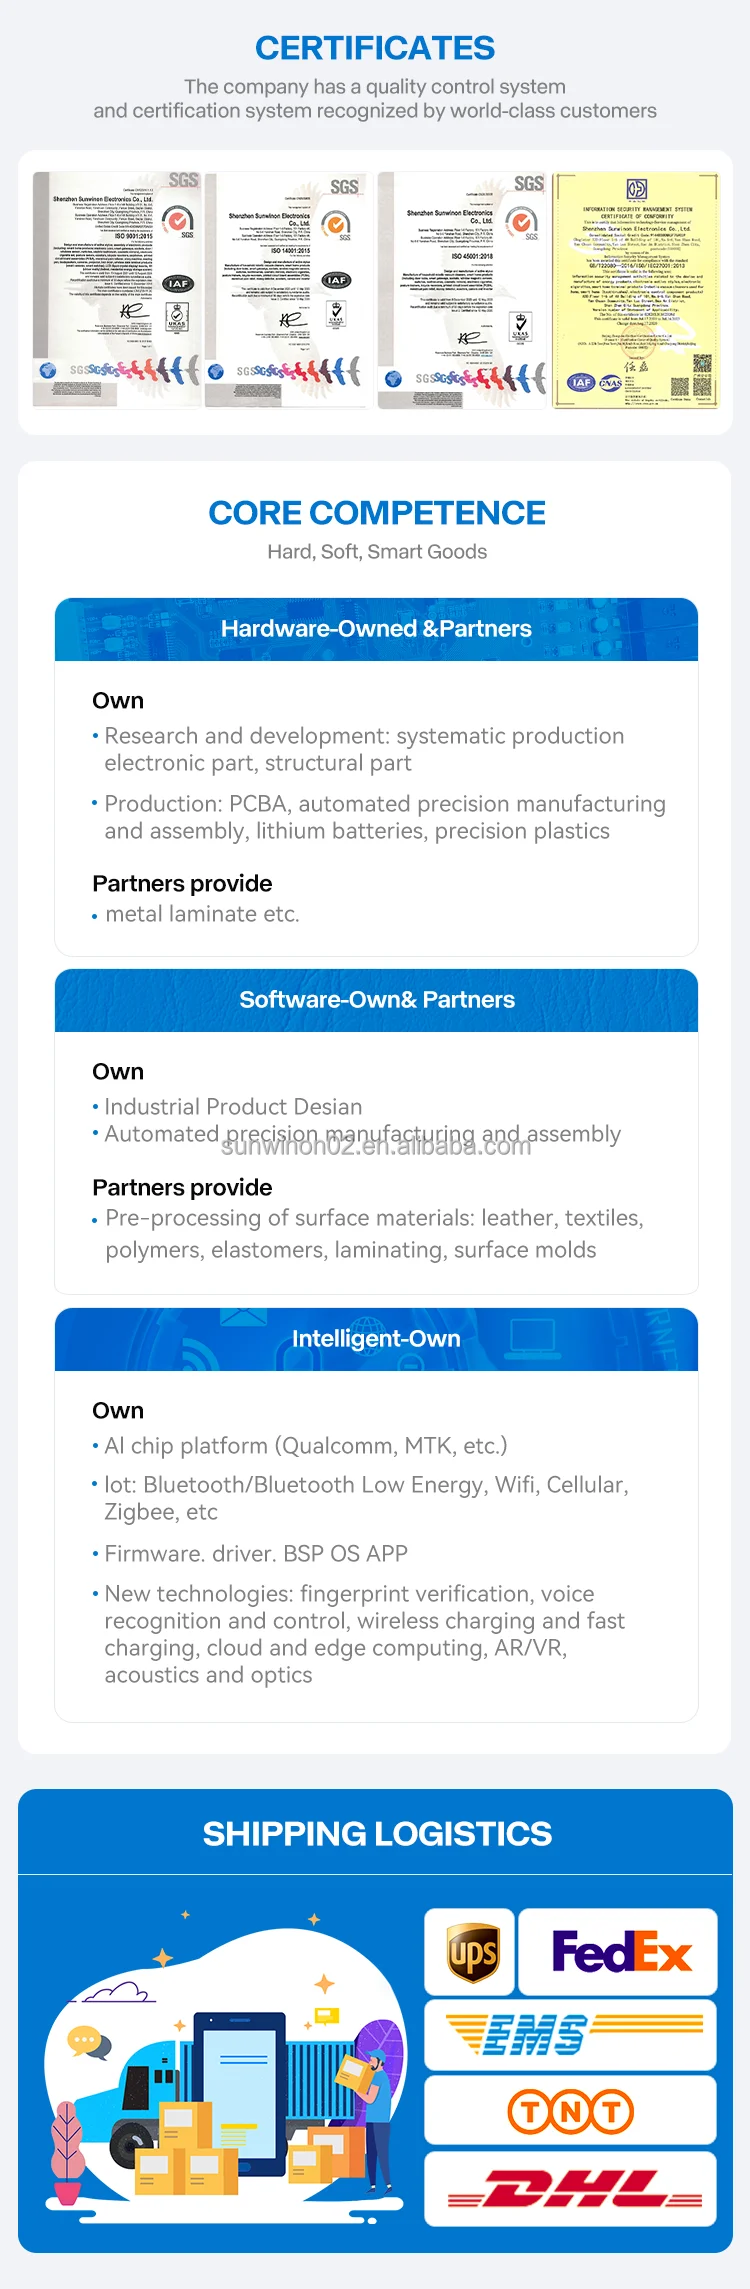The height and width of the screenshot is (2289, 750).
Task: Open the ISO 9001:2015 certificate image
Action: [117, 290]
